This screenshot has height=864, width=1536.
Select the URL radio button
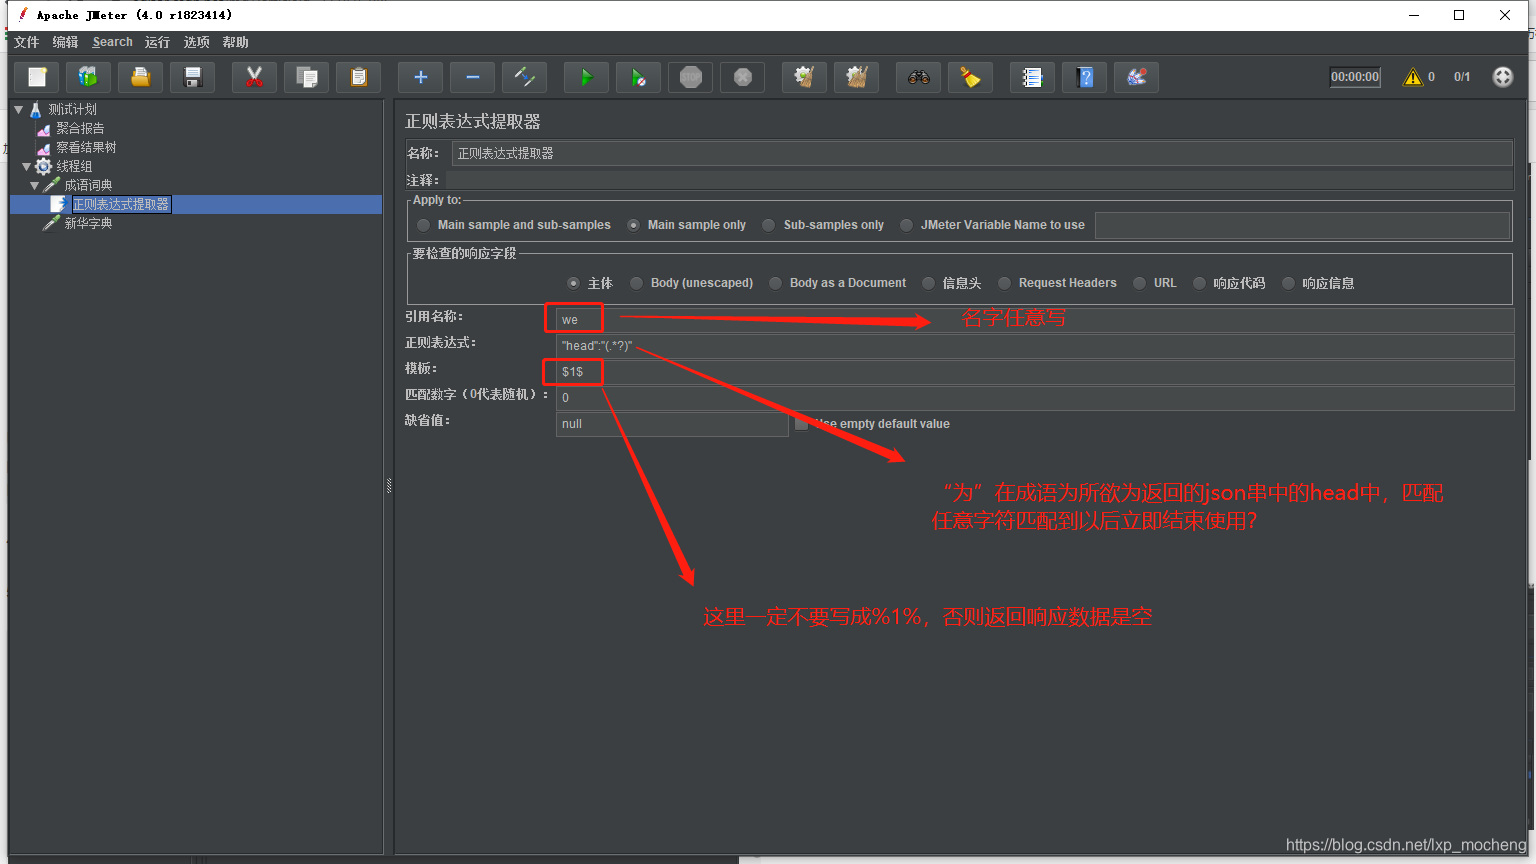pos(1140,283)
